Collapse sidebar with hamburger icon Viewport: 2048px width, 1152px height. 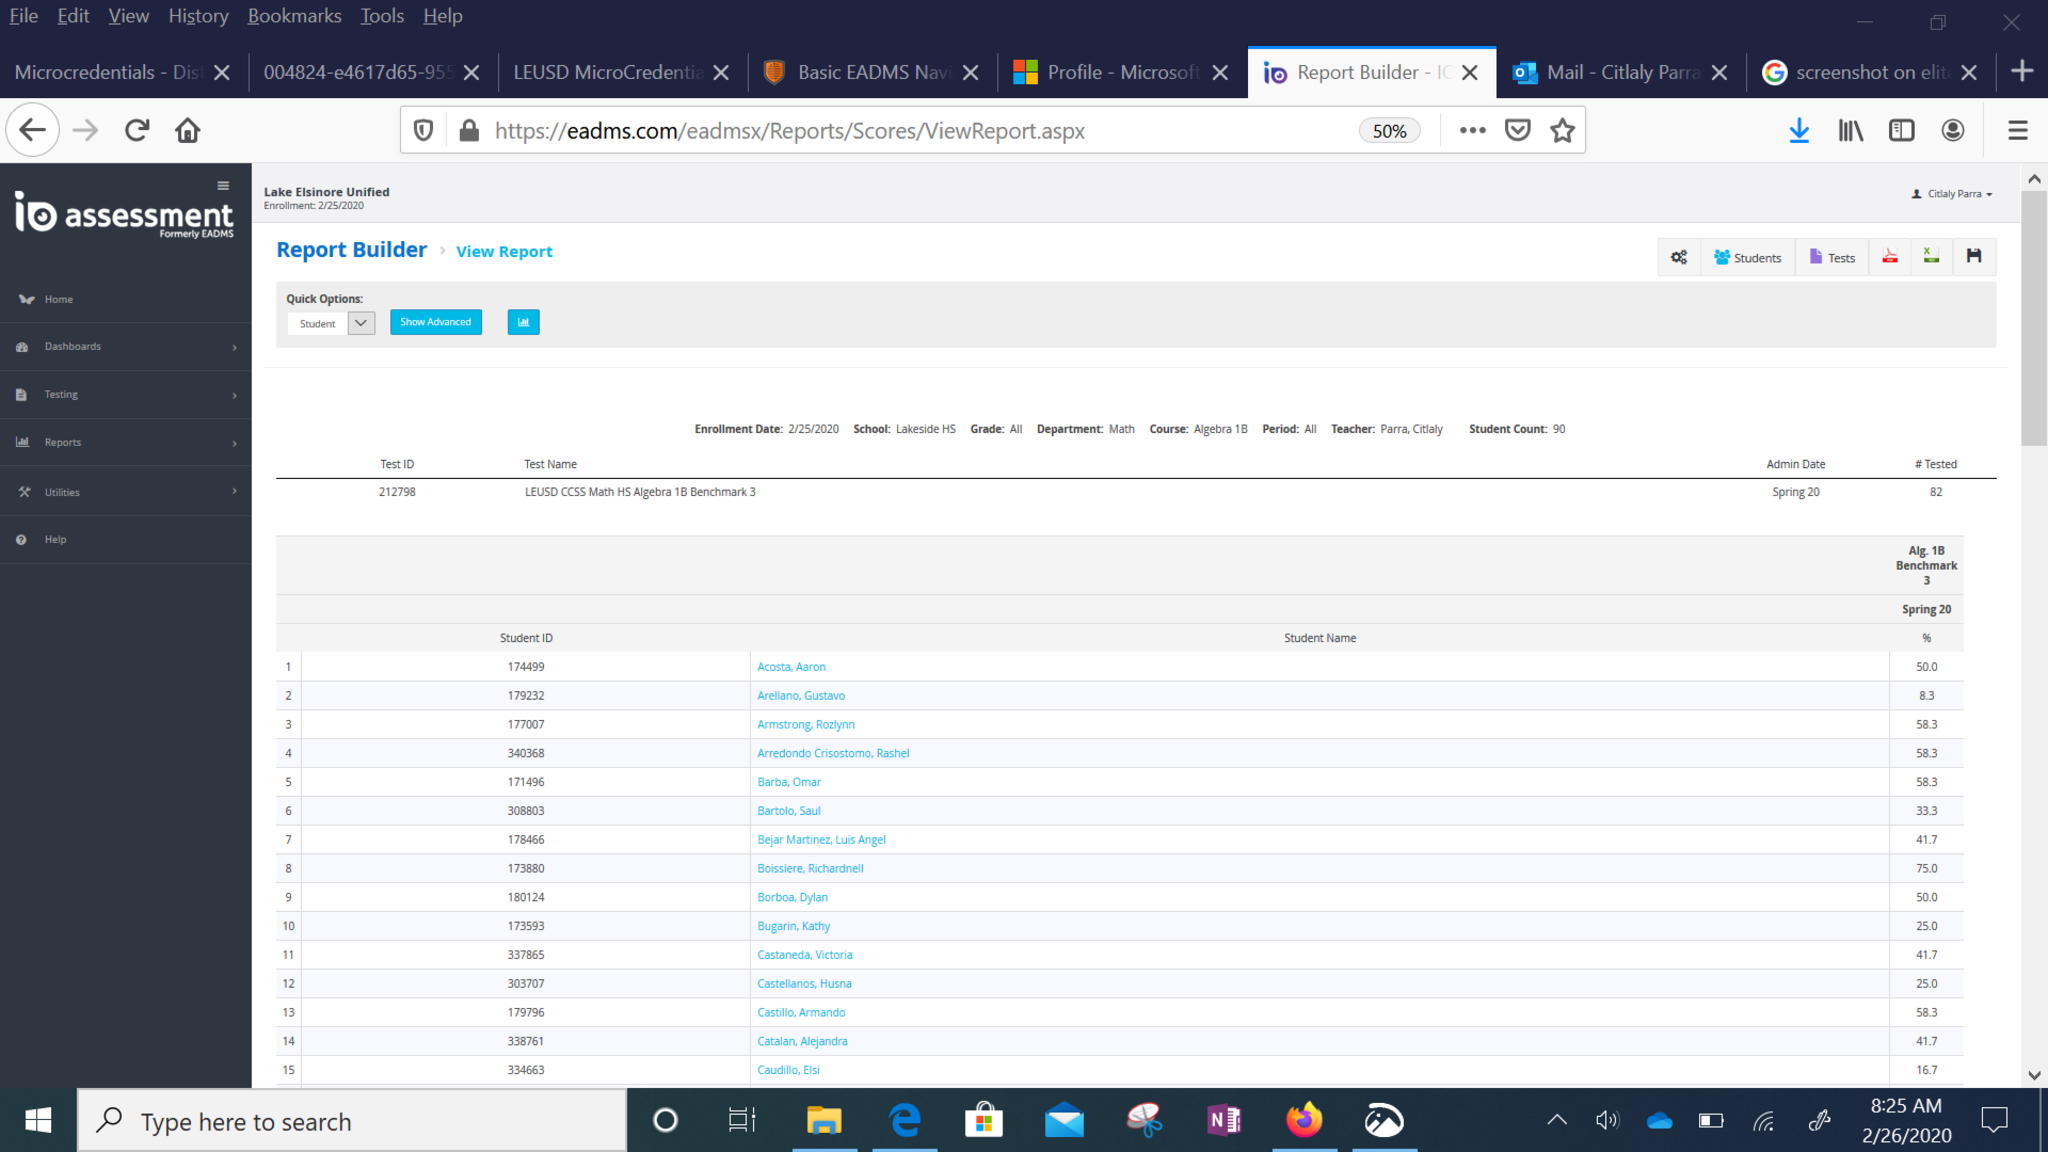[223, 185]
